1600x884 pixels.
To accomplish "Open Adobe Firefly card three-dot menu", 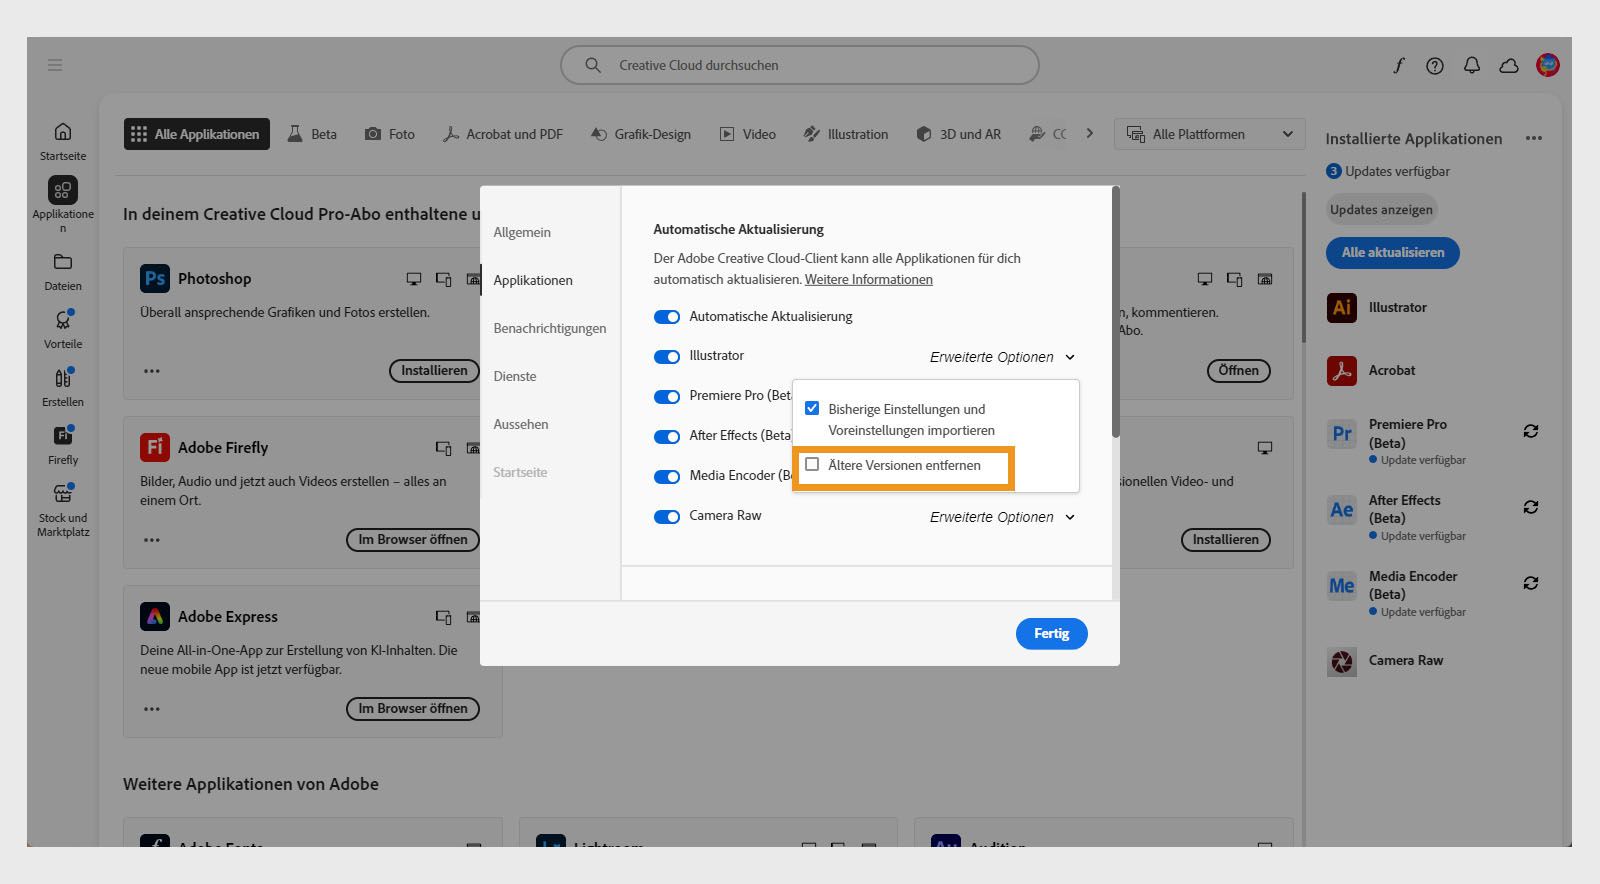I will click(x=152, y=540).
